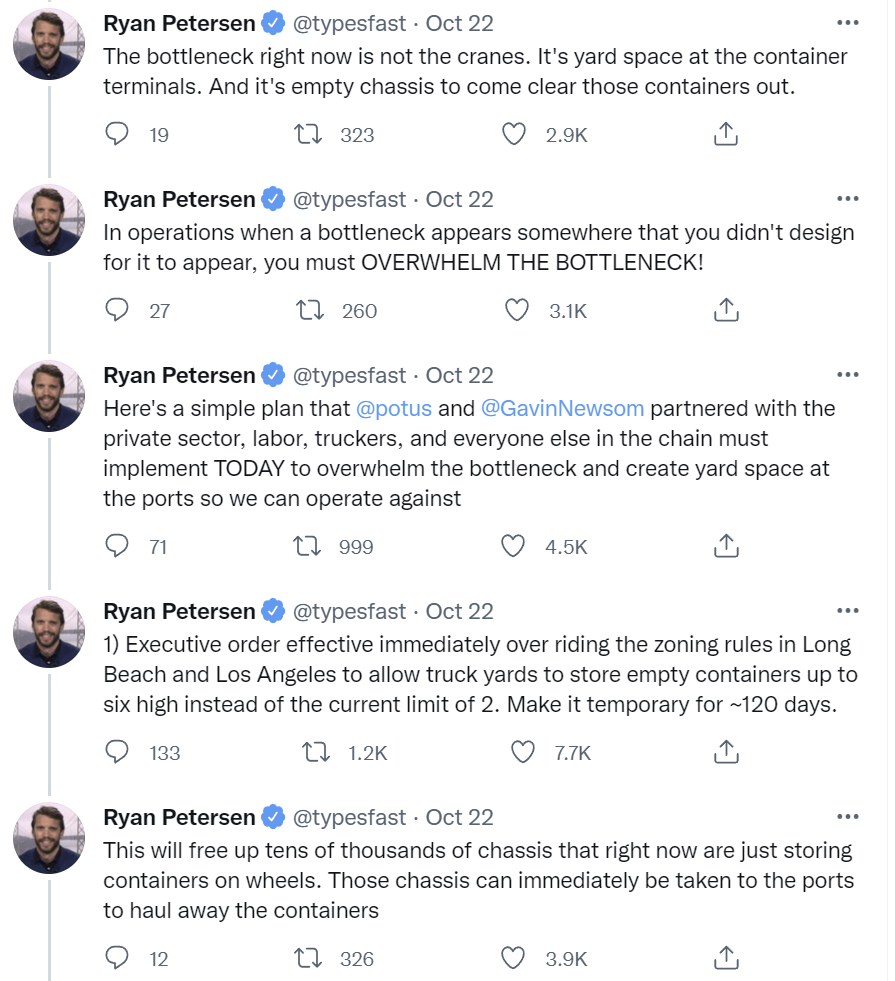Open the @typesfast handle on the second tweet
Screen dimensions: 895x981
tap(349, 199)
